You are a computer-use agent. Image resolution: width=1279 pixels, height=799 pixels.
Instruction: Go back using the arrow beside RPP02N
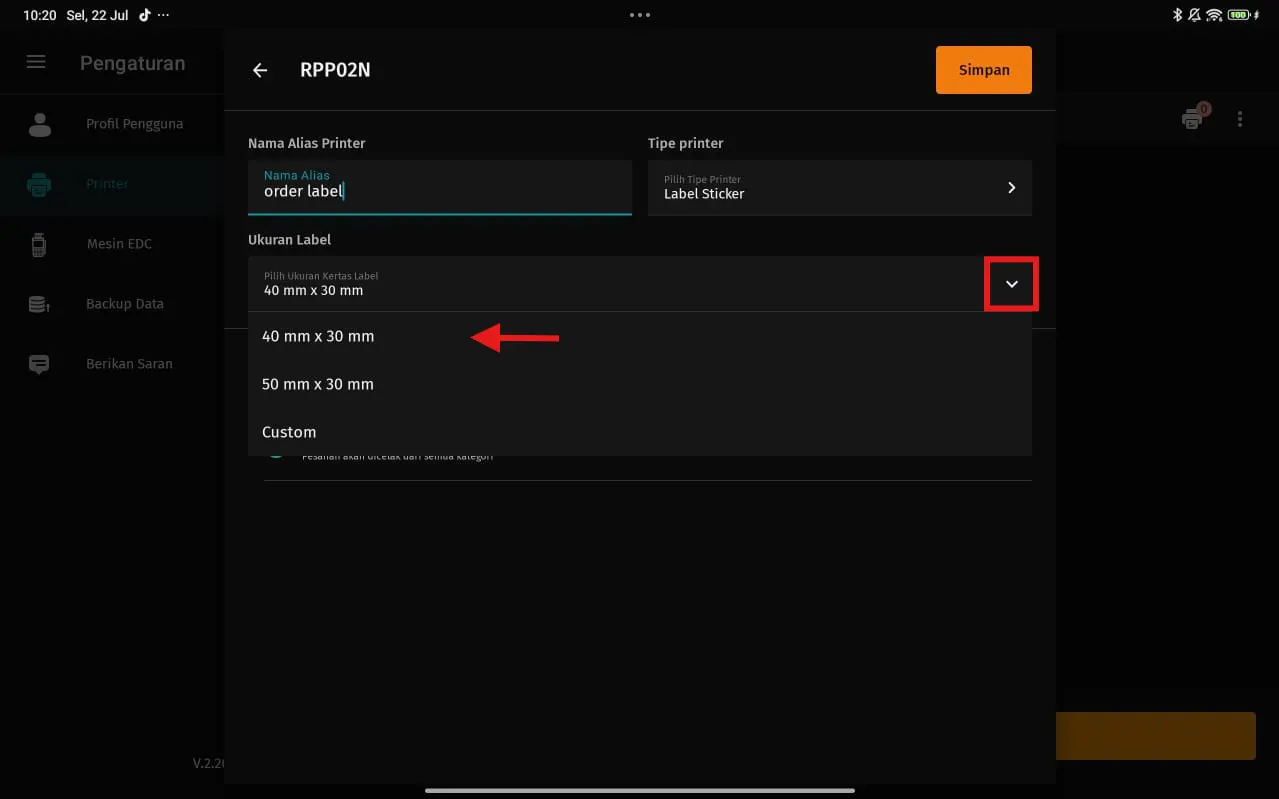pos(260,70)
